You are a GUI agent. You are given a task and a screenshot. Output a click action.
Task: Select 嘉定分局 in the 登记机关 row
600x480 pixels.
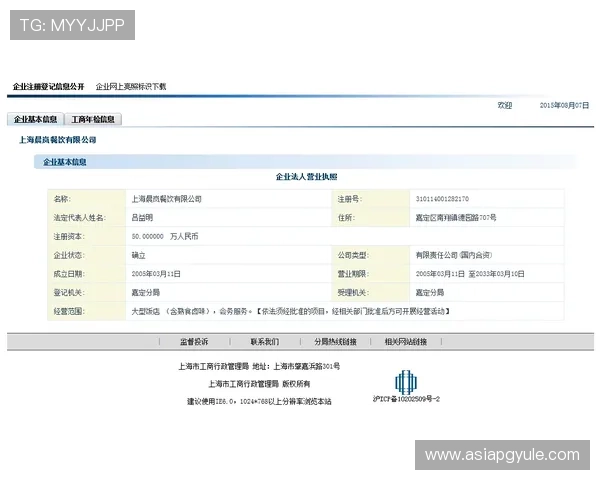(146, 293)
